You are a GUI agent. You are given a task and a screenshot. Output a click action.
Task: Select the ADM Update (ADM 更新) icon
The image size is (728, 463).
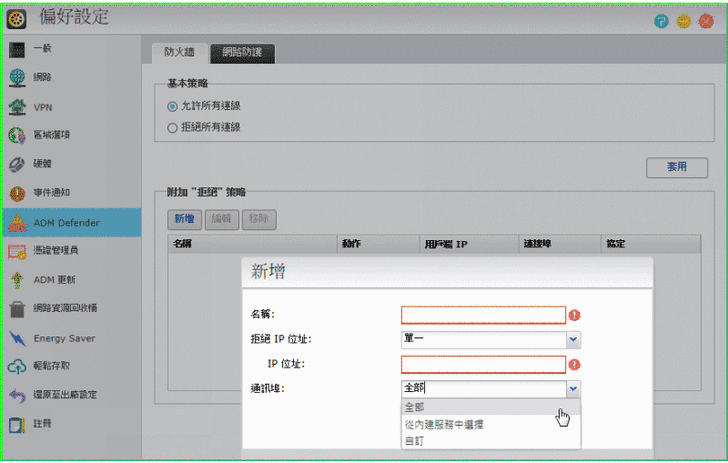pos(17,280)
